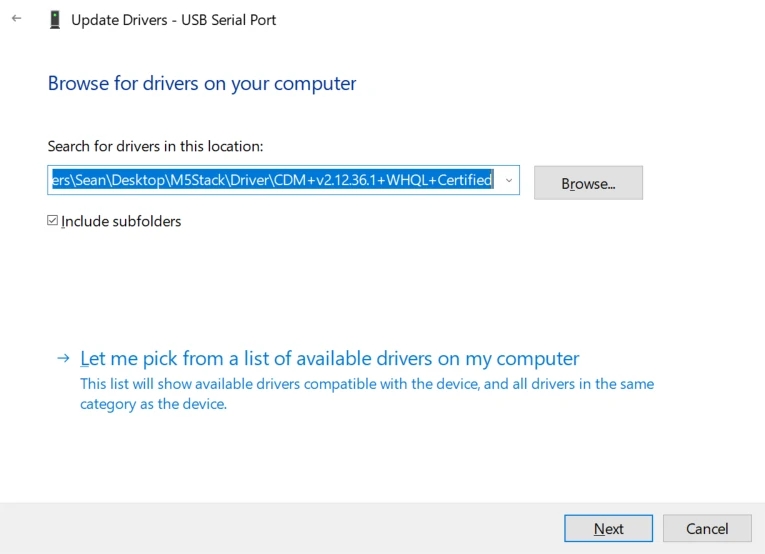Go back using the back arrow
Screen dimensions: 765x554
tap(16, 19)
